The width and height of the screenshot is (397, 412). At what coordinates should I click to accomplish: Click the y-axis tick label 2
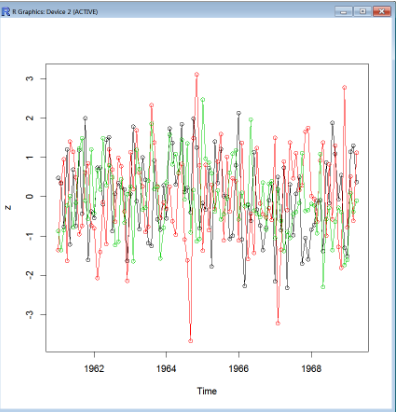(x=30, y=118)
